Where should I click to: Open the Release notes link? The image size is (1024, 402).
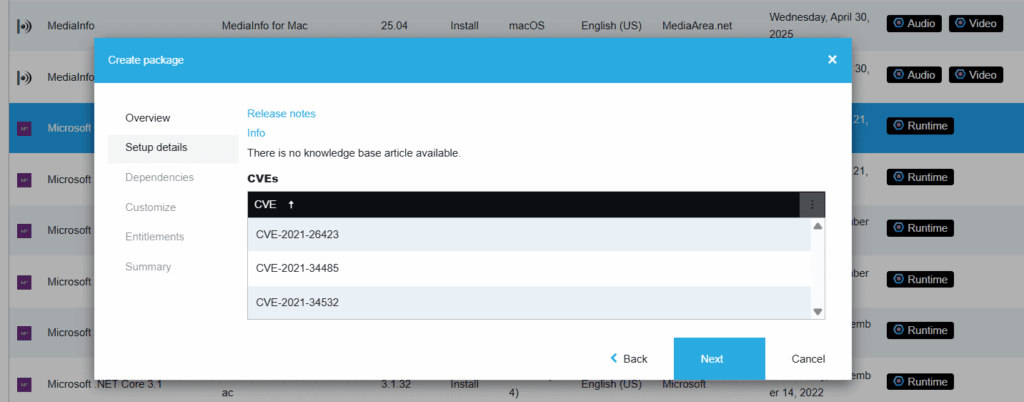[x=281, y=114]
